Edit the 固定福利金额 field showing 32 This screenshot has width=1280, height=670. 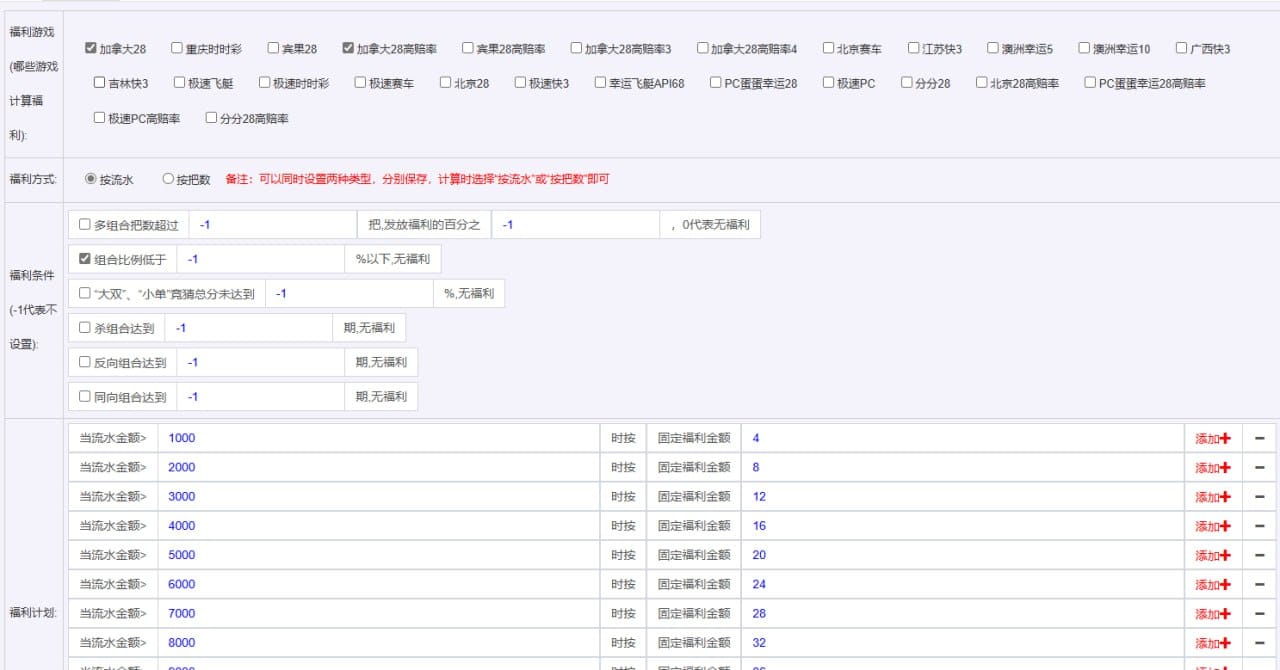tap(963, 643)
